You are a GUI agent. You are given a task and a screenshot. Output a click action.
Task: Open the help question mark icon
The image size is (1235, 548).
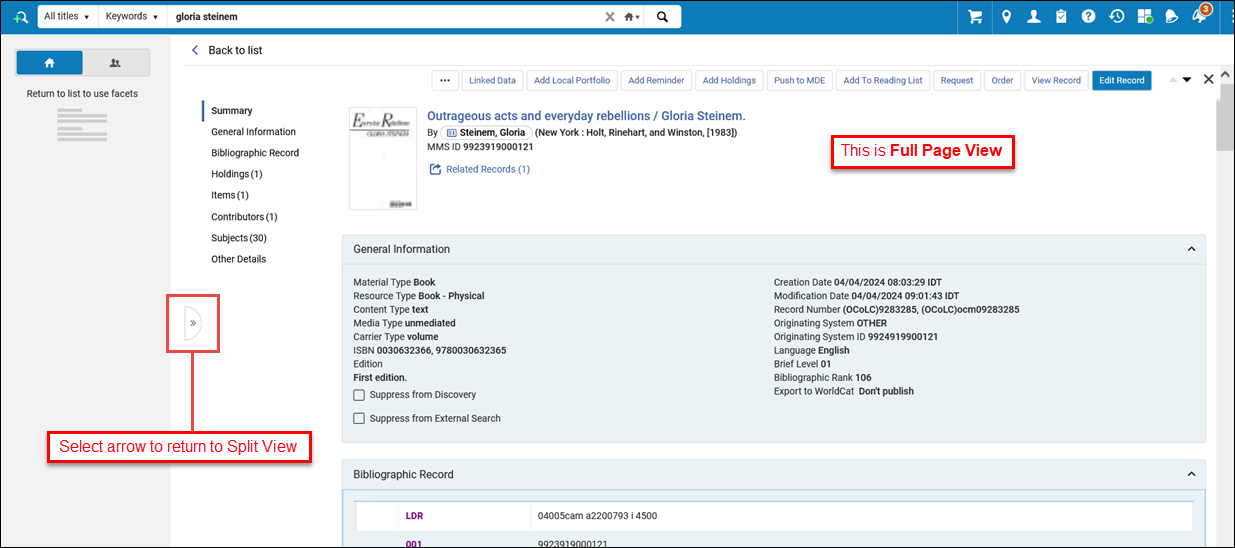(1088, 17)
